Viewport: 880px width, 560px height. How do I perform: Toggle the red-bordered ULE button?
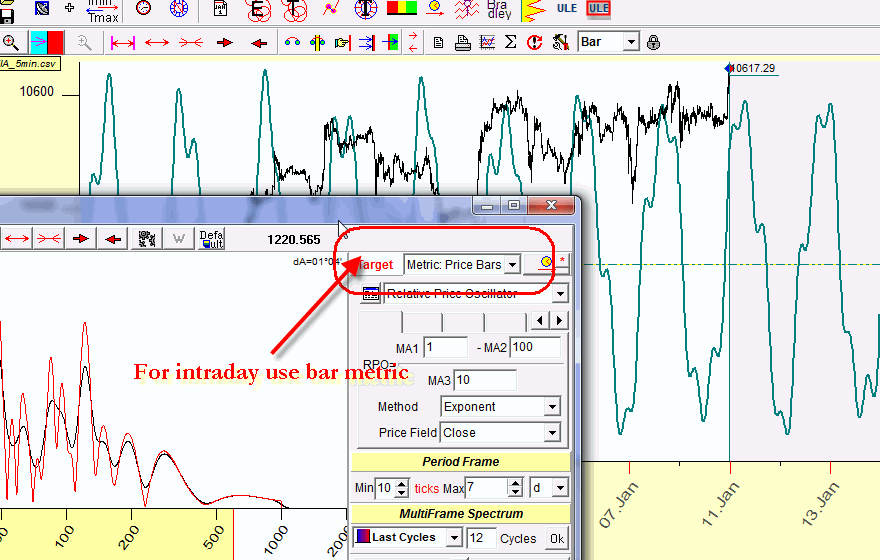tap(598, 10)
